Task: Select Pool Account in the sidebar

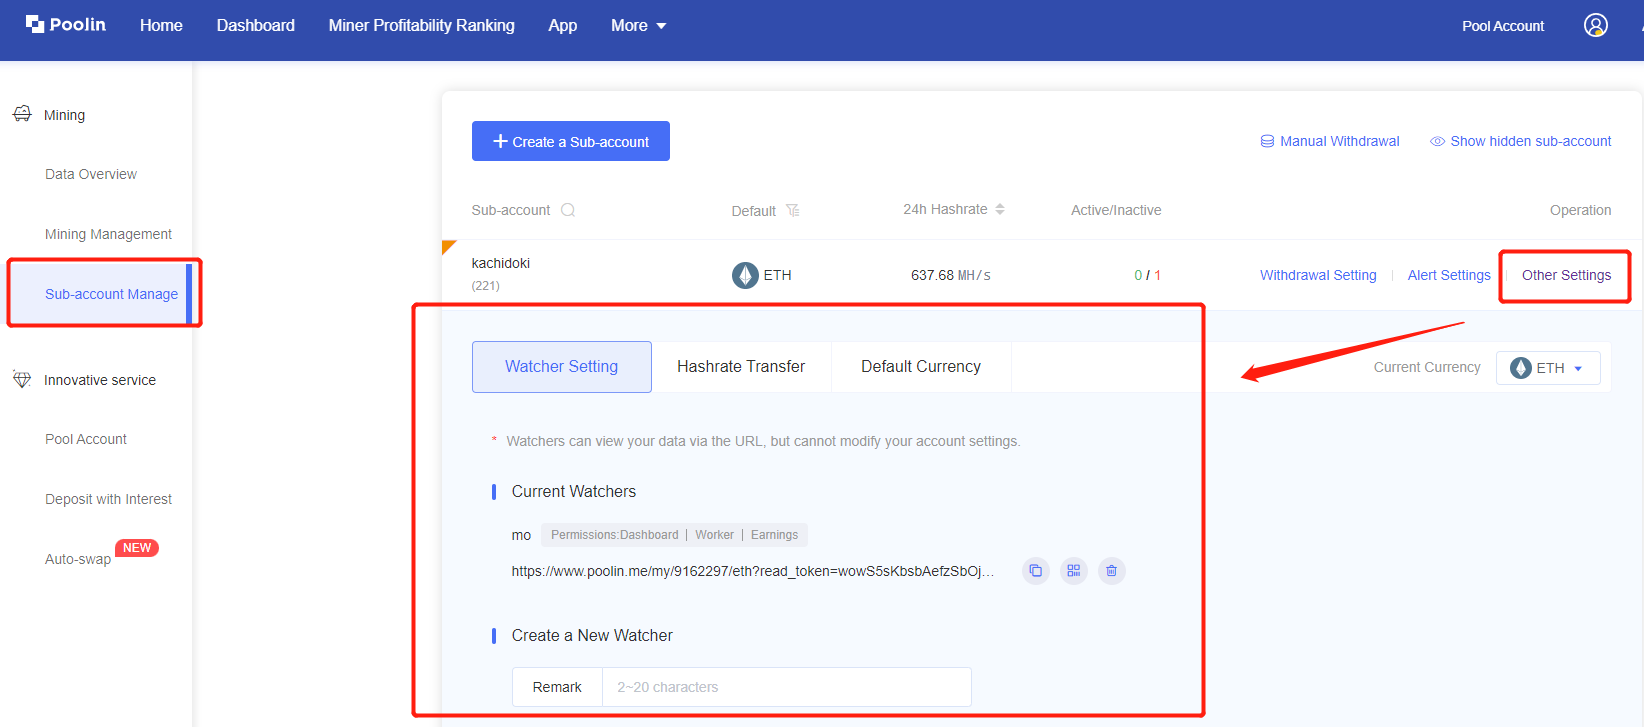Action: click(x=86, y=439)
